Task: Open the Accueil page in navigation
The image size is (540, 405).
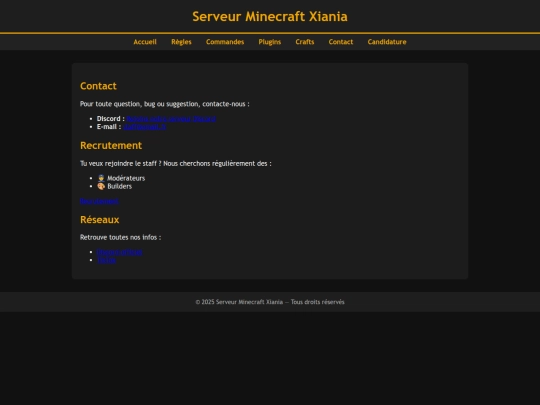Action: click(145, 42)
